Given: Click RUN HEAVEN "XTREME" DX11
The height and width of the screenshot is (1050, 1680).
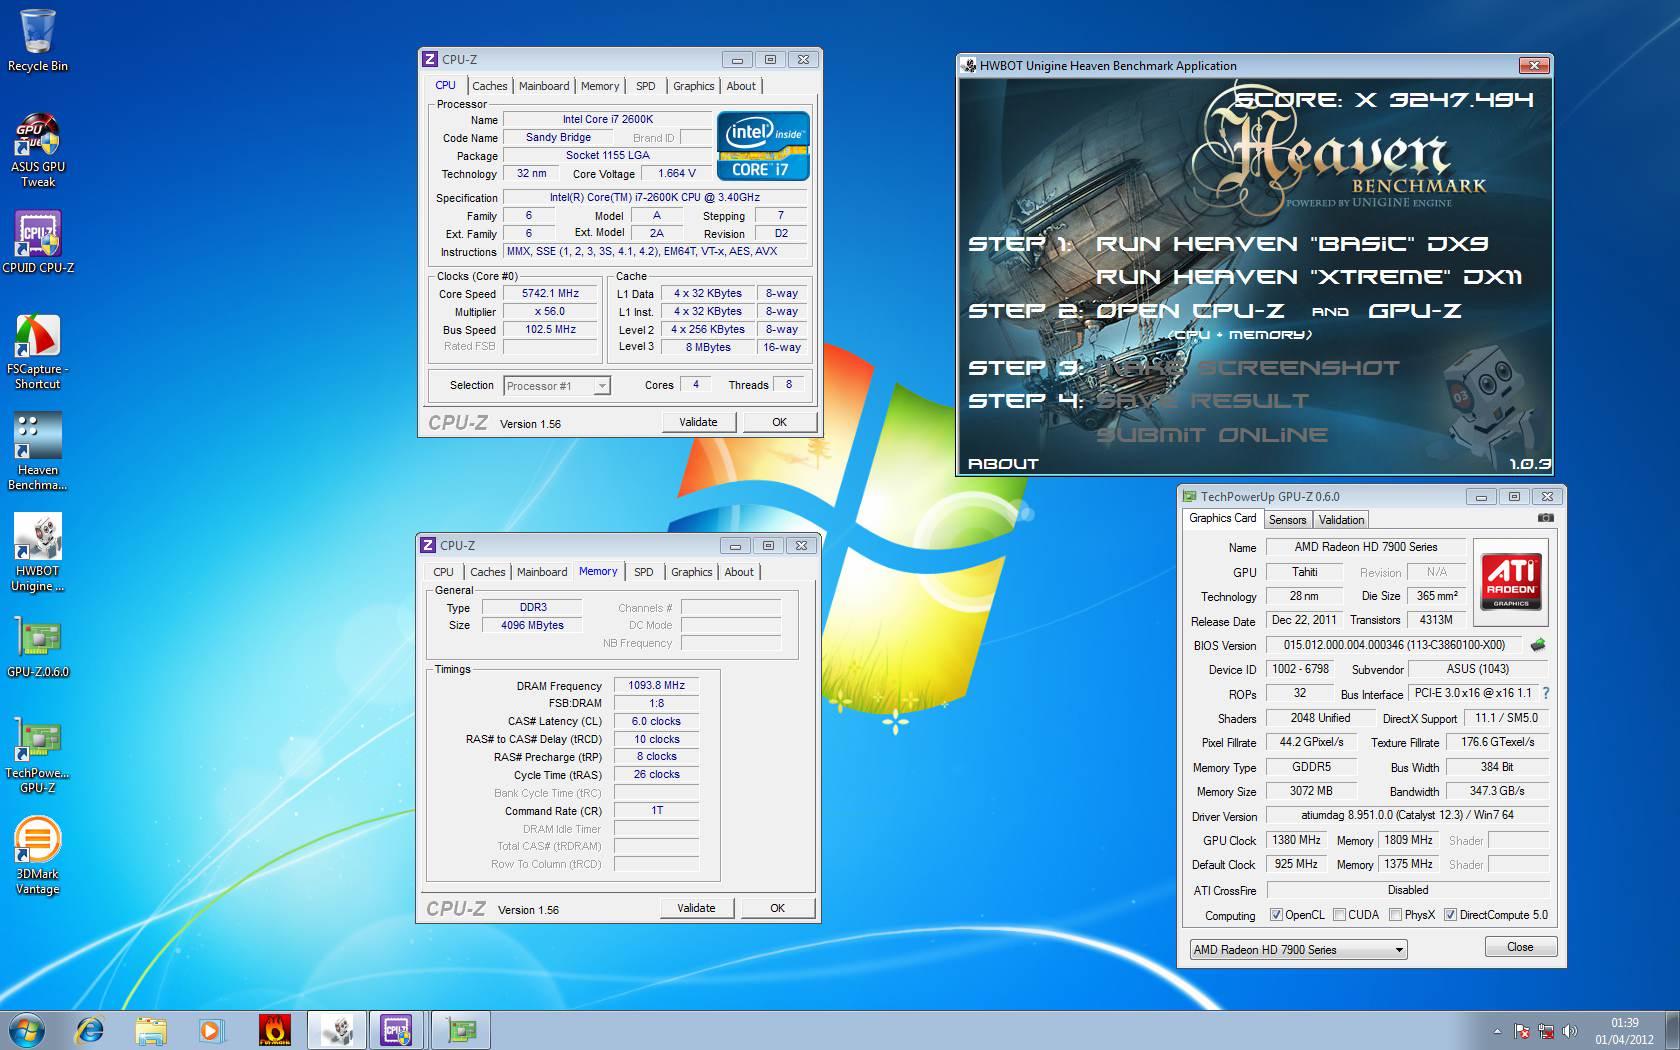Looking at the screenshot, I should [x=1309, y=277].
